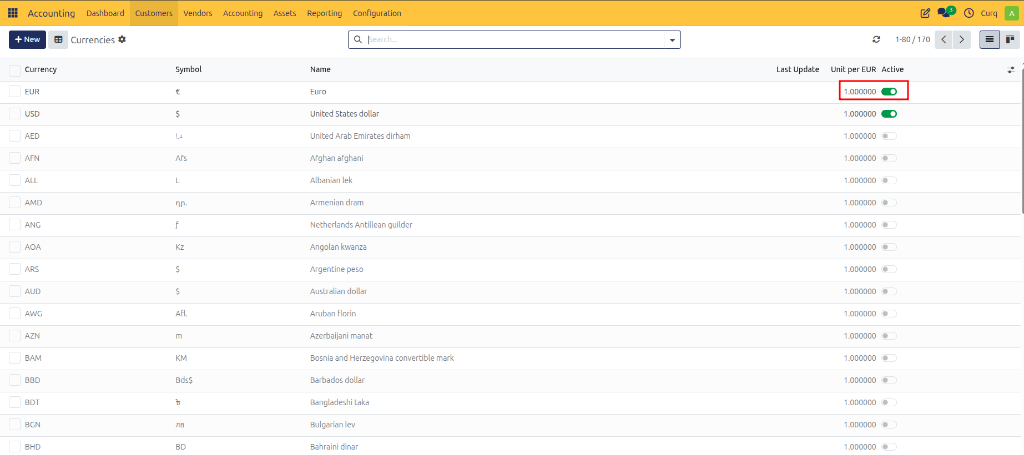1024x455 pixels.
Task: Open optional columns adjust icon
Action: (x=1011, y=69)
